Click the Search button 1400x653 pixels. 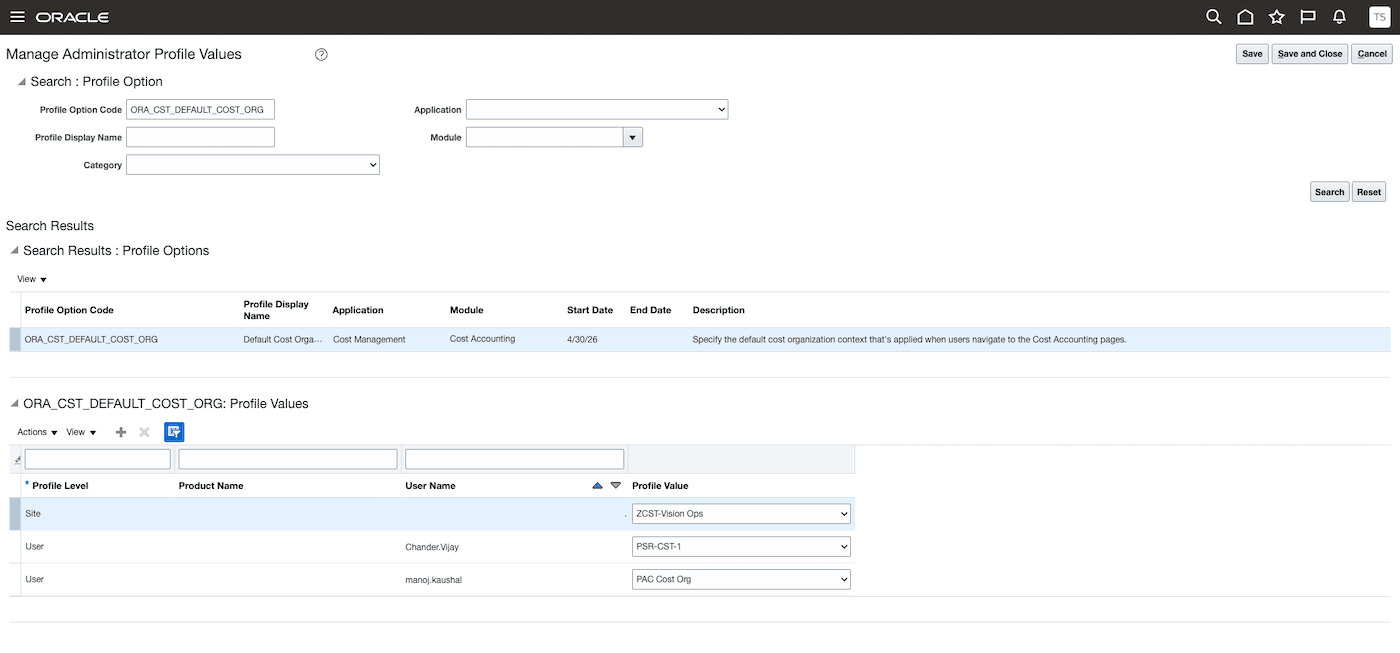point(1329,192)
